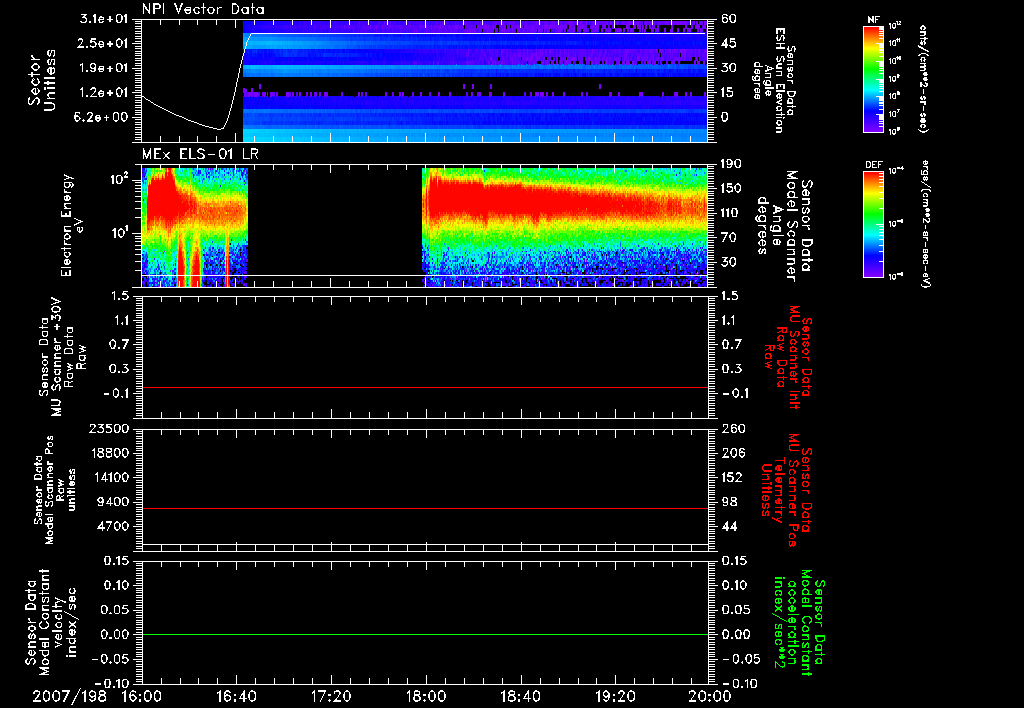Click the Sector Unitless axis label
1024x708 pixels.
[42, 80]
